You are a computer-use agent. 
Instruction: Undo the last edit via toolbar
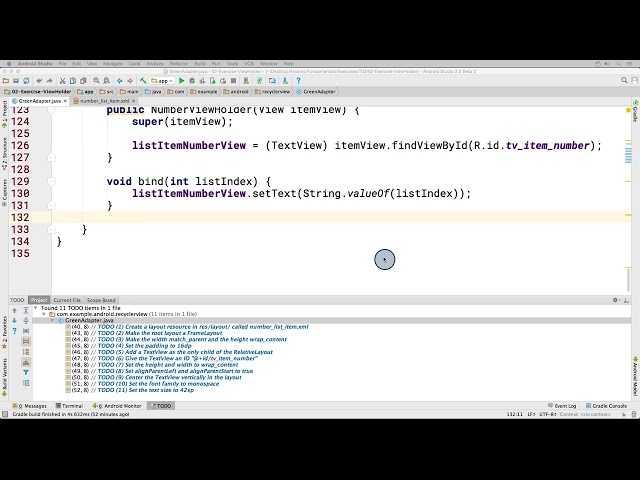tap(39, 81)
